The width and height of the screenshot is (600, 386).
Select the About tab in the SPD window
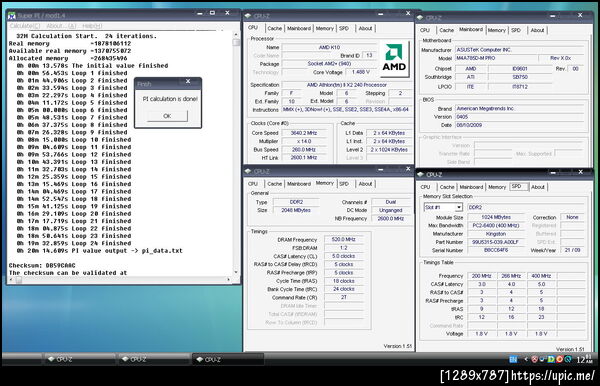click(x=538, y=187)
